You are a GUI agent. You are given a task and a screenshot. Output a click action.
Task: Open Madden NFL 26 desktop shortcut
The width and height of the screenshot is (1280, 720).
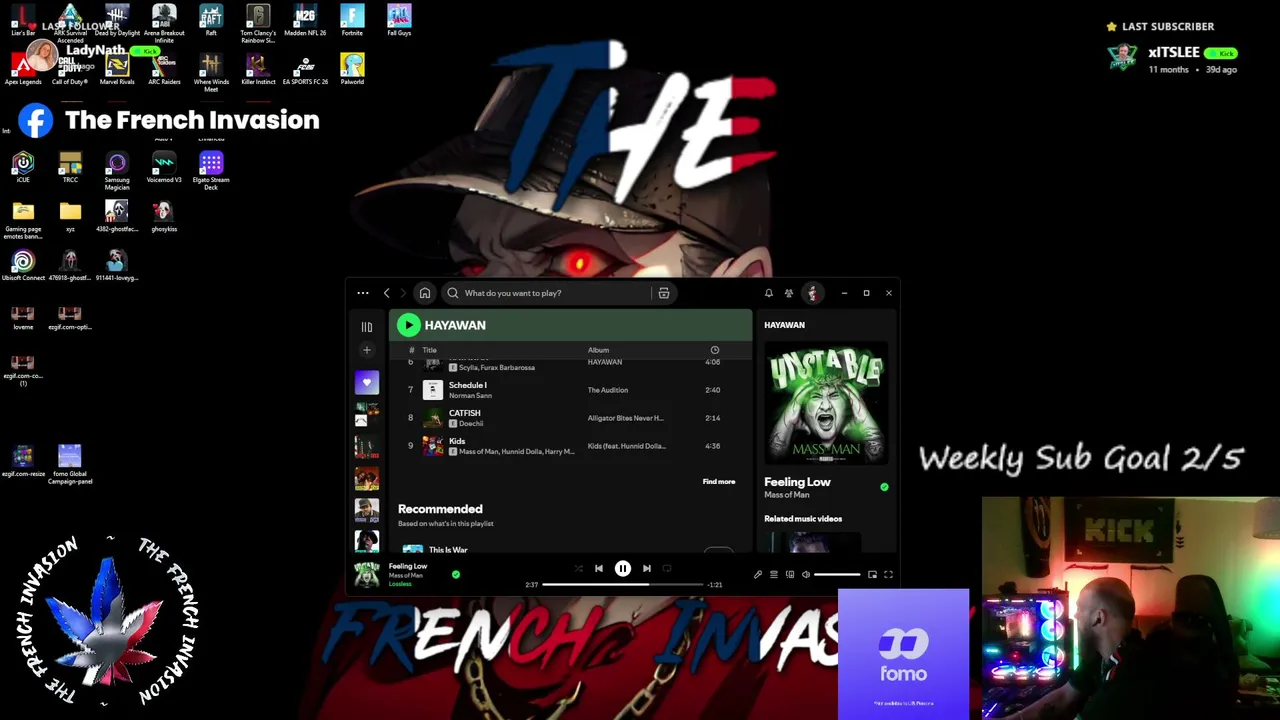pyautogui.click(x=305, y=20)
